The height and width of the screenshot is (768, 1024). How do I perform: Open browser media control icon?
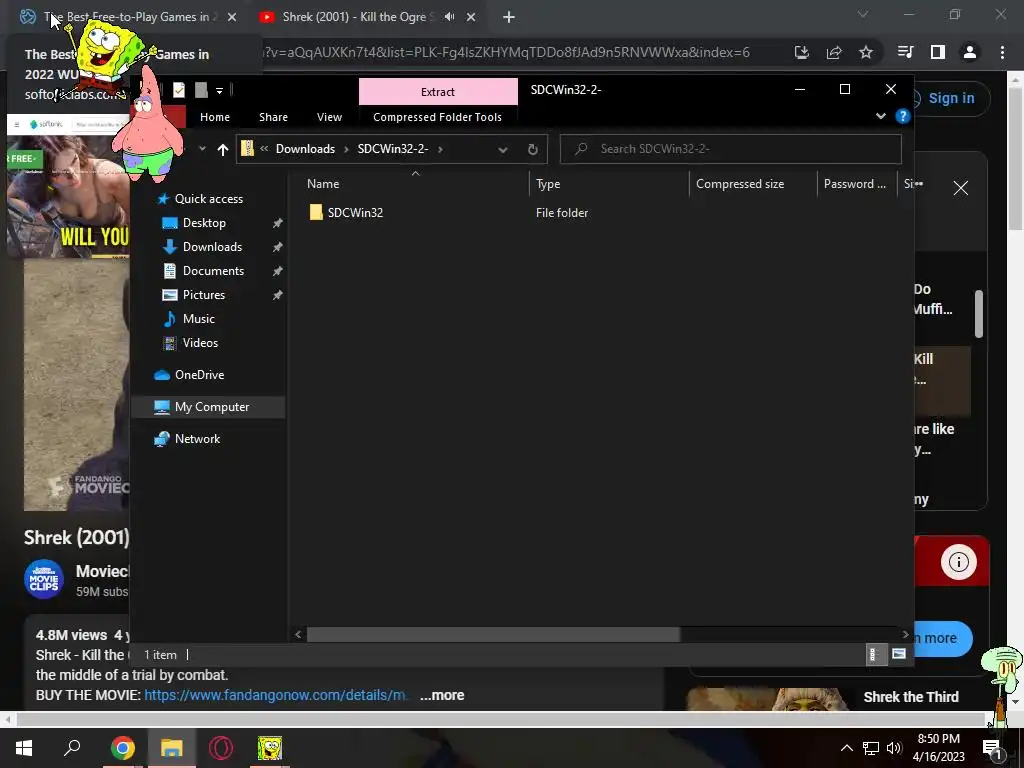pyautogui.click(x=906, y=52)
